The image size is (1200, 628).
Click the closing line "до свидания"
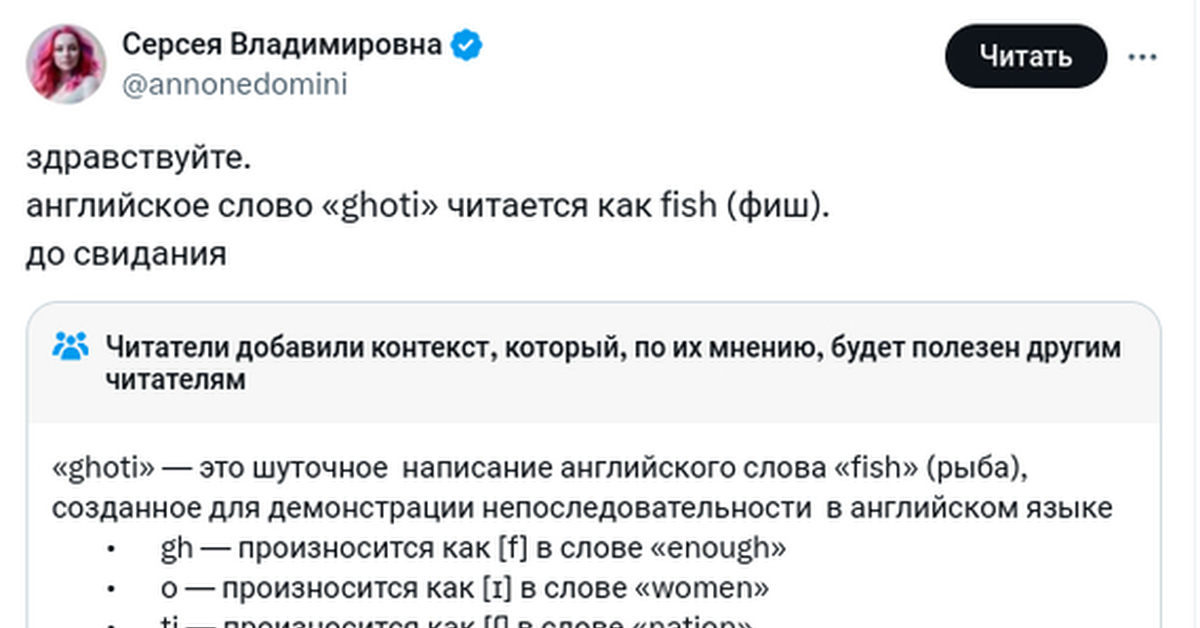click(x=126, y=253)
